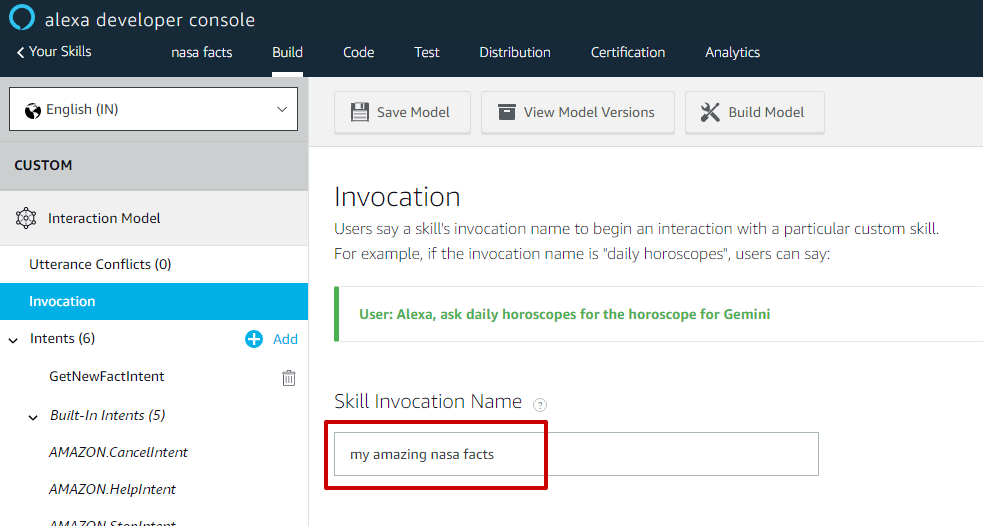This screenshot has height=526, width=983.
Task: Go back to Your Skills
Action: pos(54,51)
